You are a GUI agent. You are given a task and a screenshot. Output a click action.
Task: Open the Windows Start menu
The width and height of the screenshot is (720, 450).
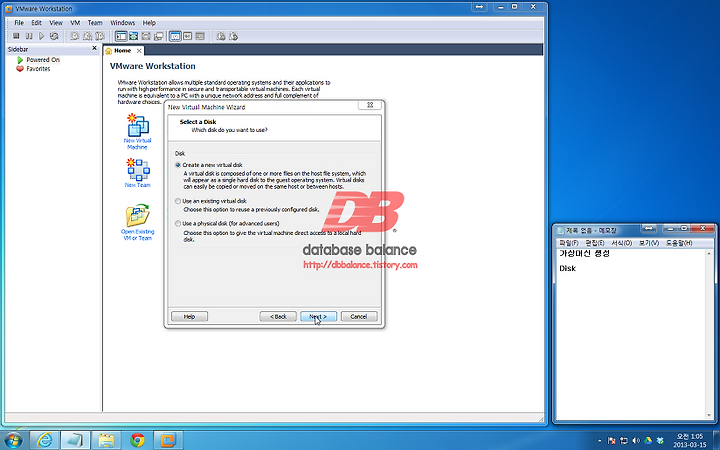coord(13,440)
